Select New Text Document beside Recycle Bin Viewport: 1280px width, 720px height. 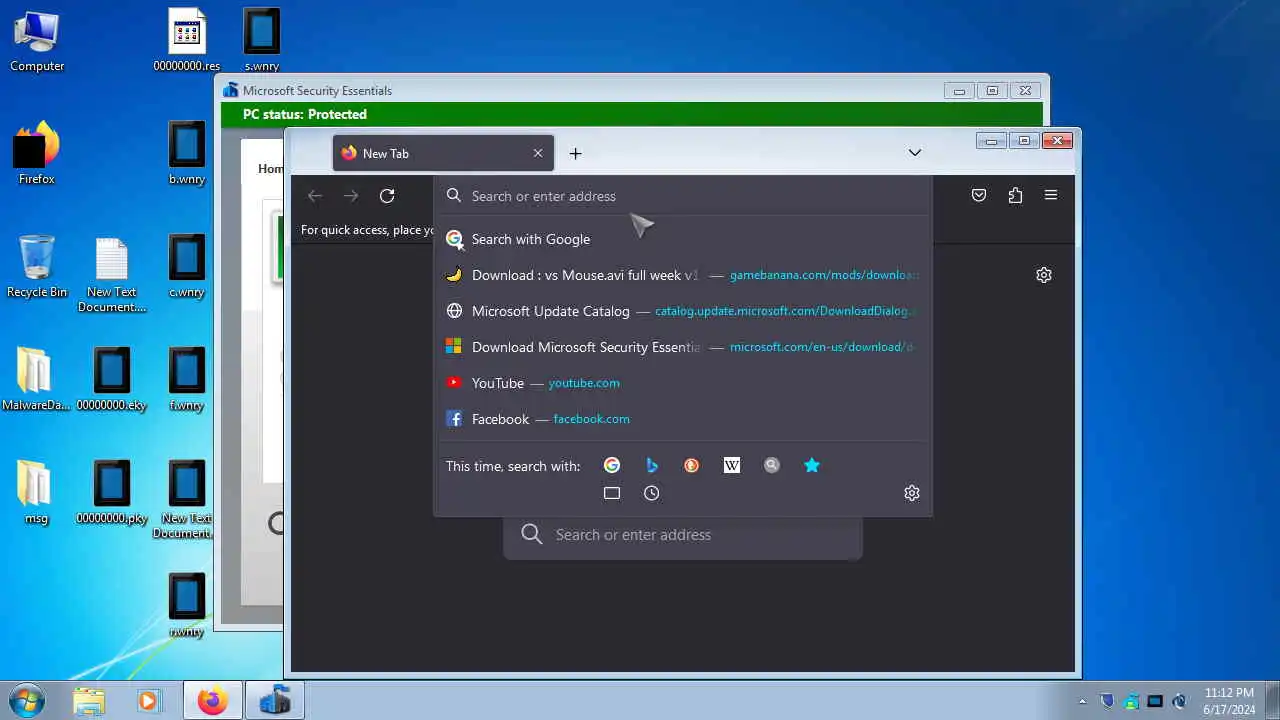click(x=112, y=274)
